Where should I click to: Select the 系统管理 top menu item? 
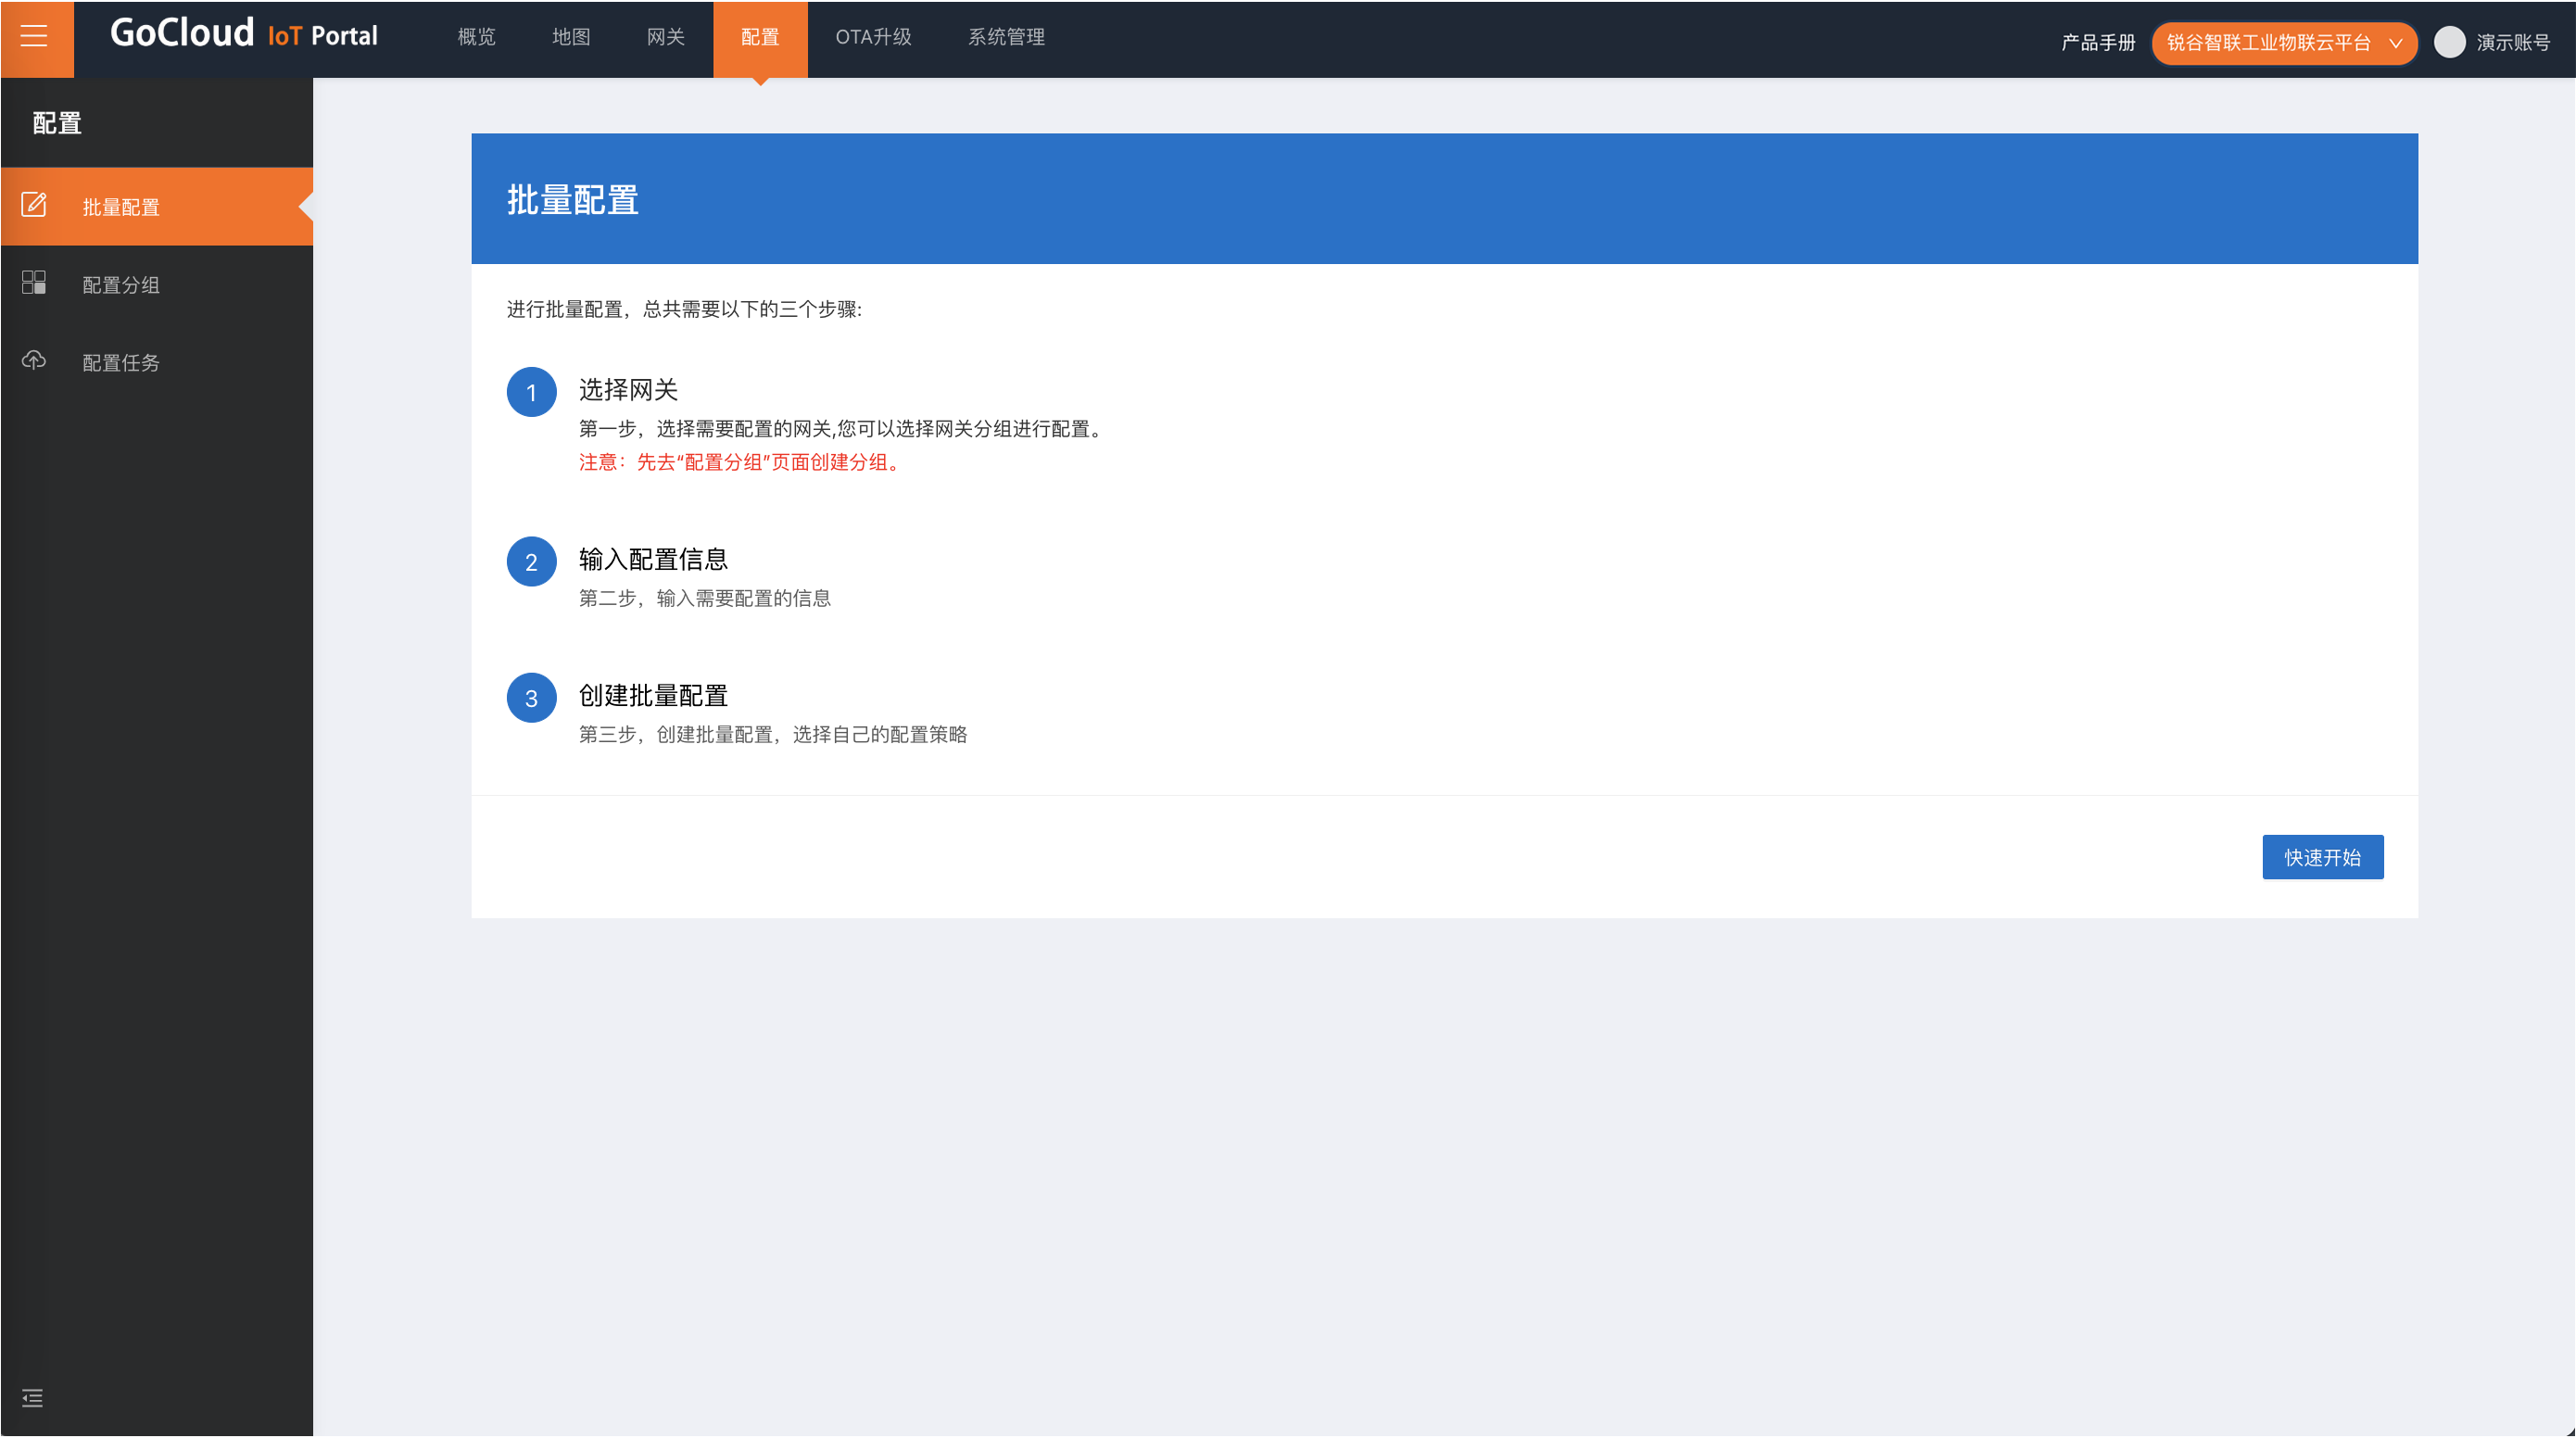click(1006, 37)
